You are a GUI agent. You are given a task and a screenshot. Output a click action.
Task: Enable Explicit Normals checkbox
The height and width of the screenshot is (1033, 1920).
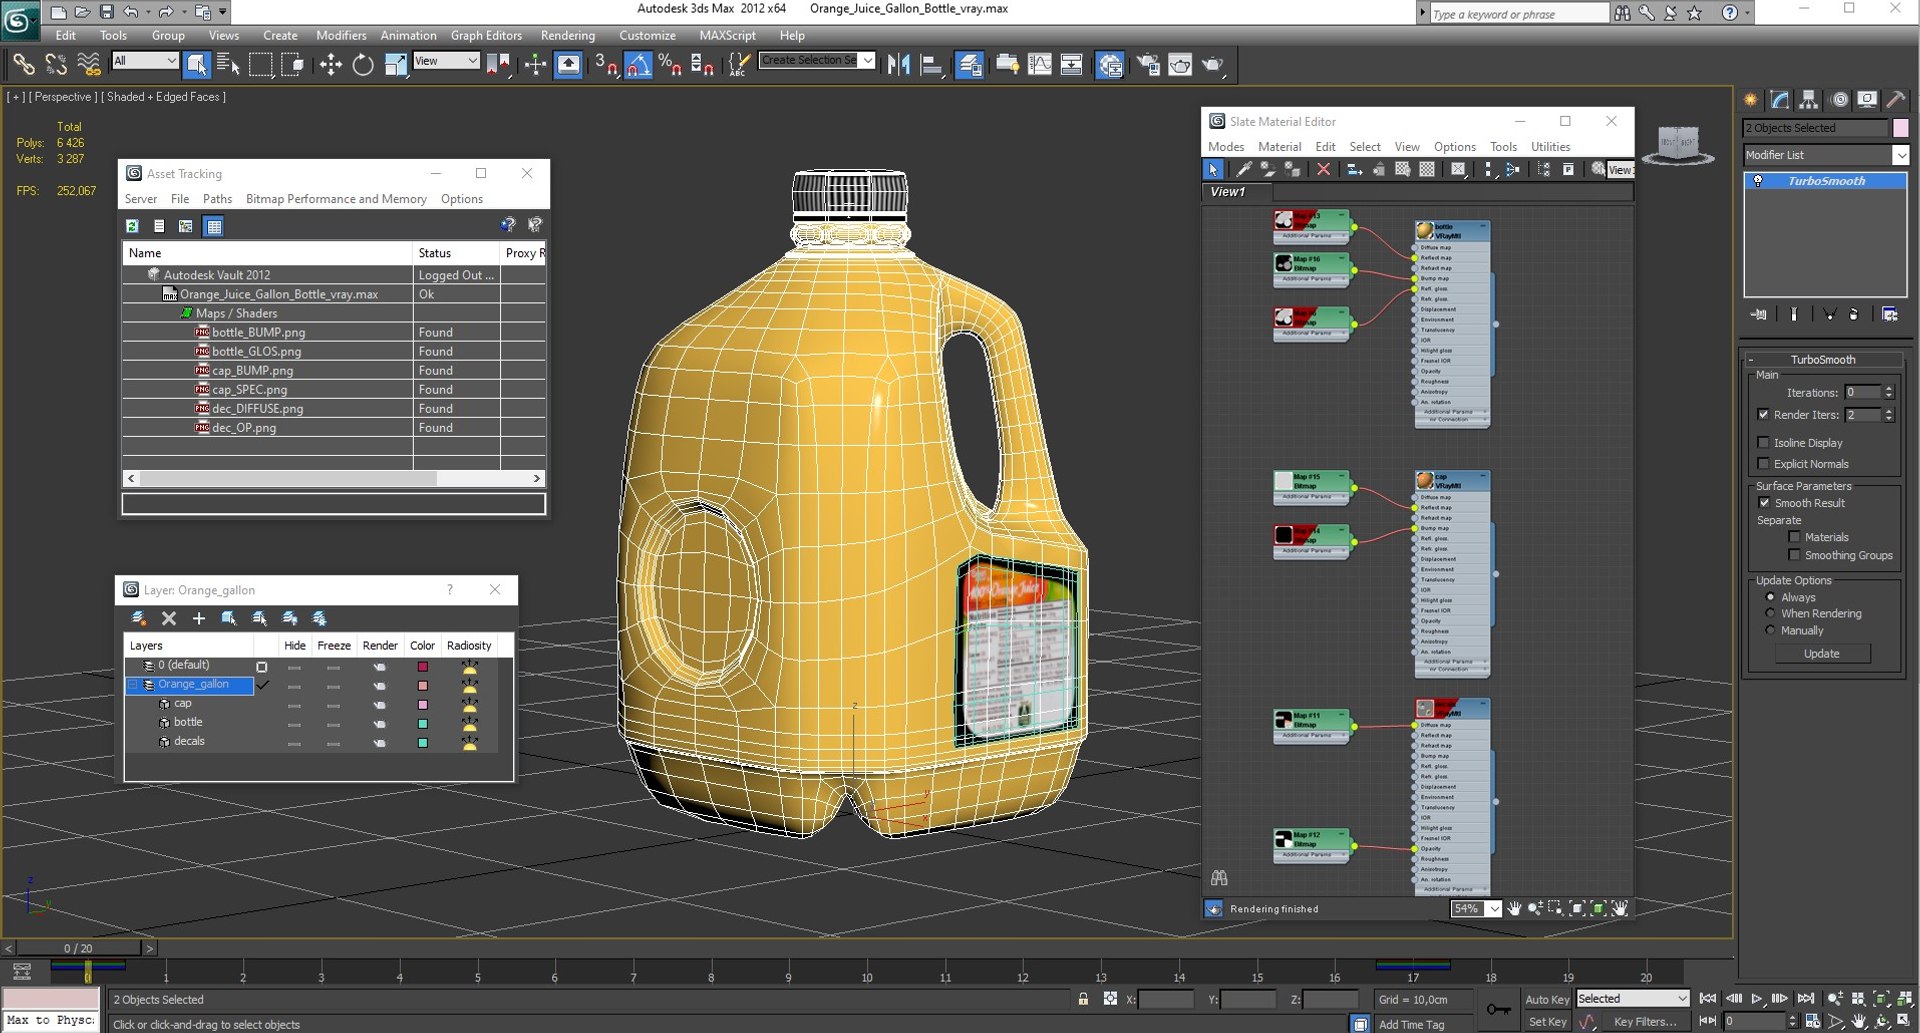tap(1763, 463)
